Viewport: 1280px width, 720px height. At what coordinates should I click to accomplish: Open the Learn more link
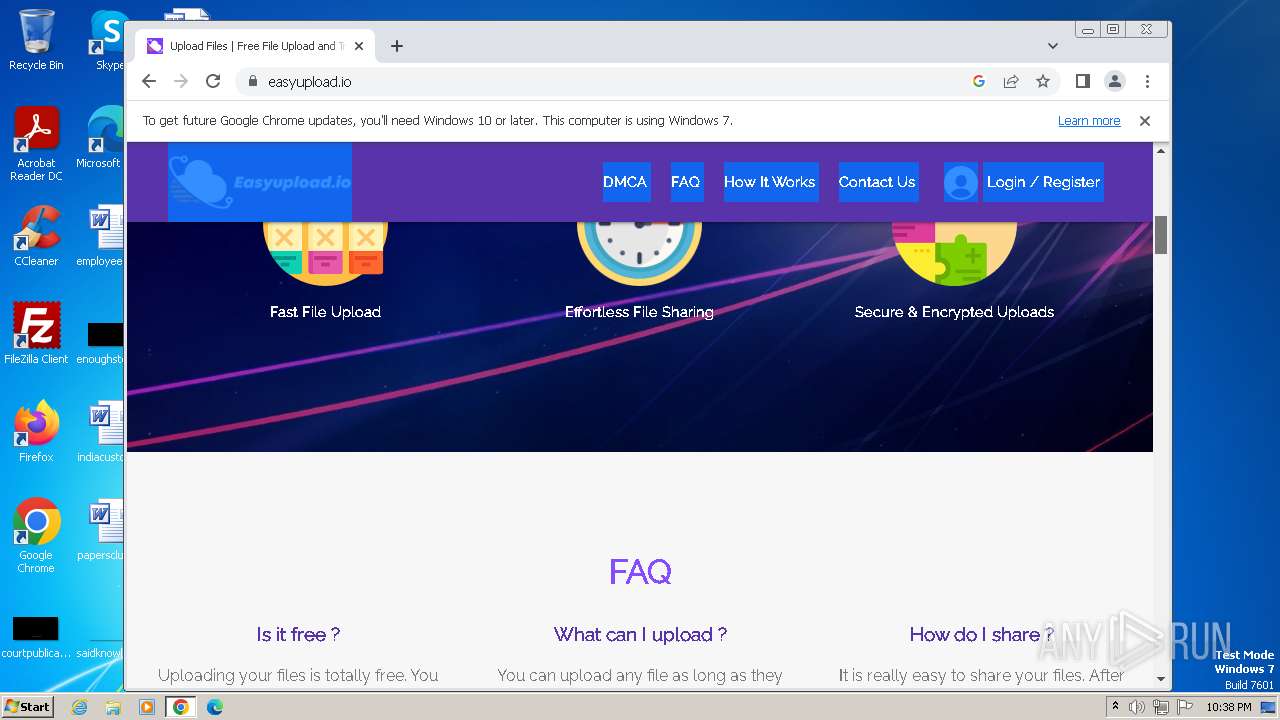pos(1089,121)
